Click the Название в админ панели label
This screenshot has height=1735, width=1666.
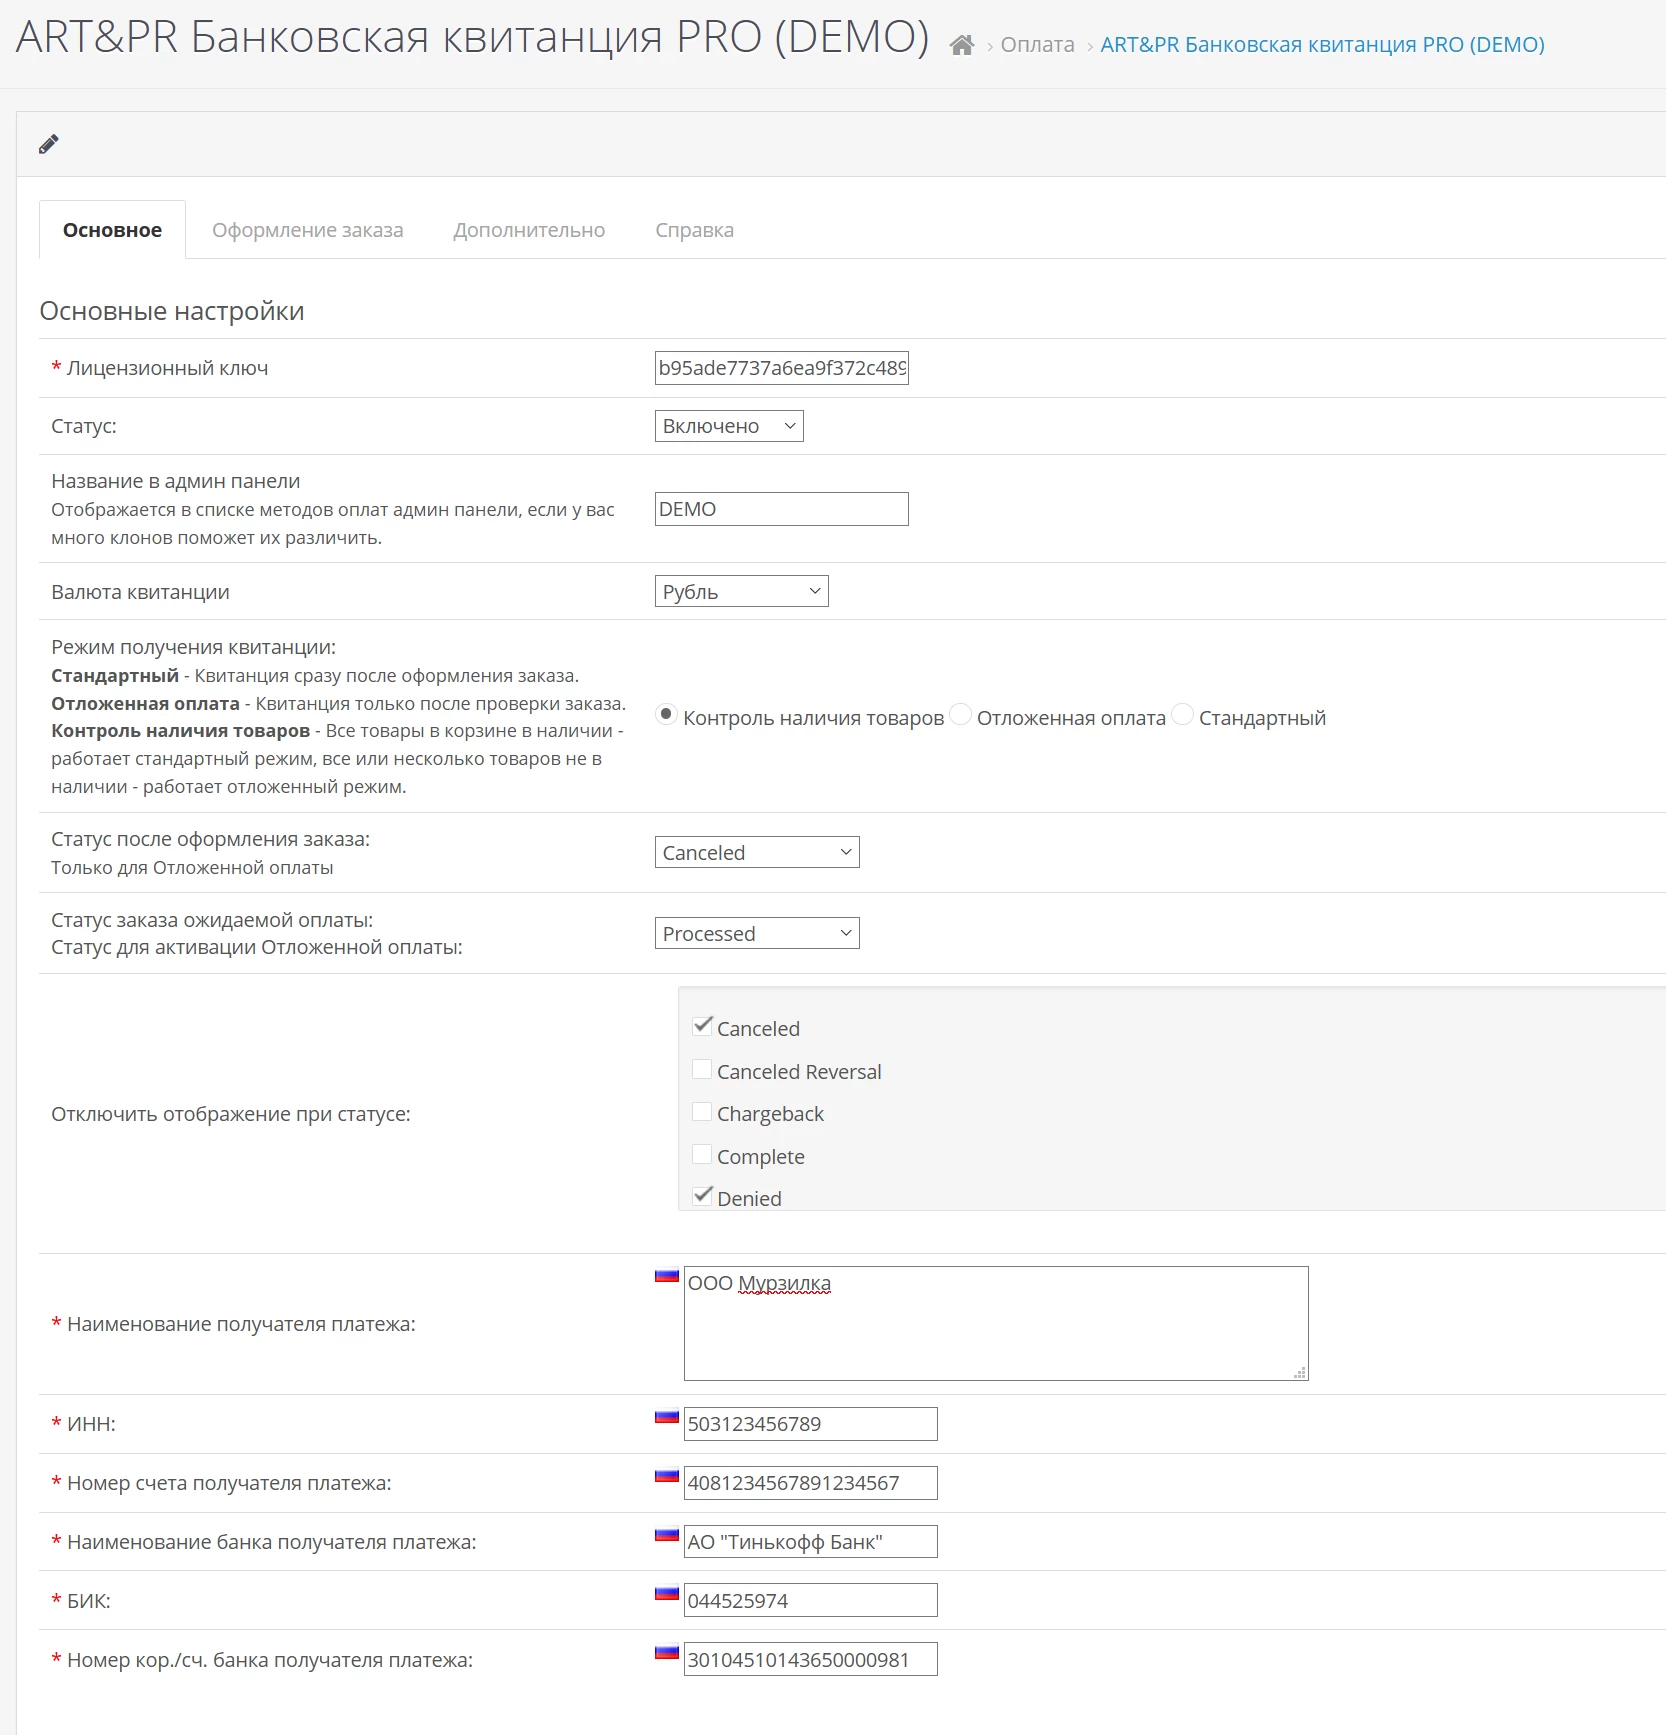[176, 481]
